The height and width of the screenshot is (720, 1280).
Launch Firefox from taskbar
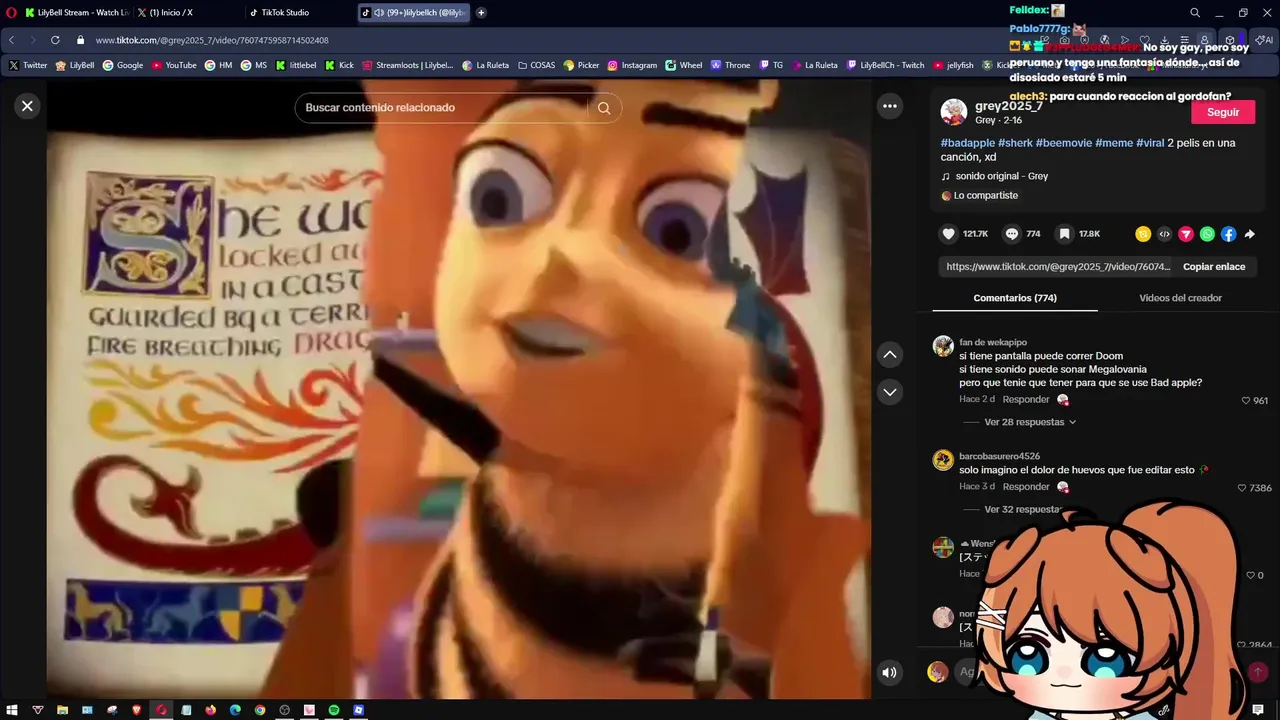(210, 710)
